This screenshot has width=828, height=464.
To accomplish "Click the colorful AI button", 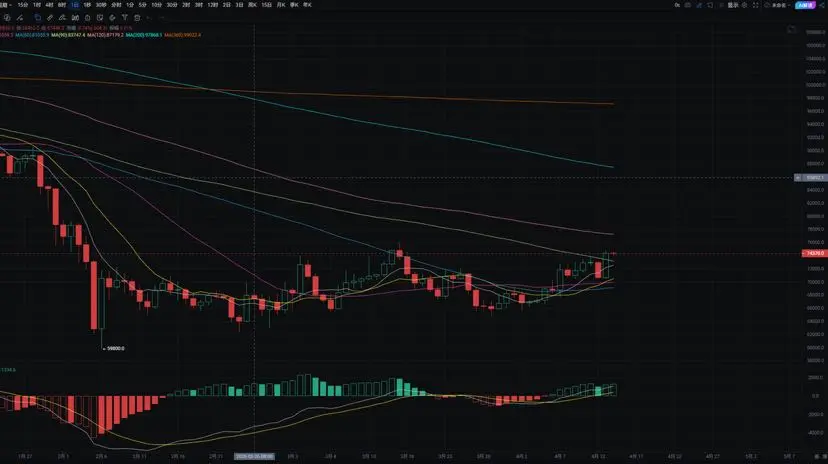I will [805, 5].
